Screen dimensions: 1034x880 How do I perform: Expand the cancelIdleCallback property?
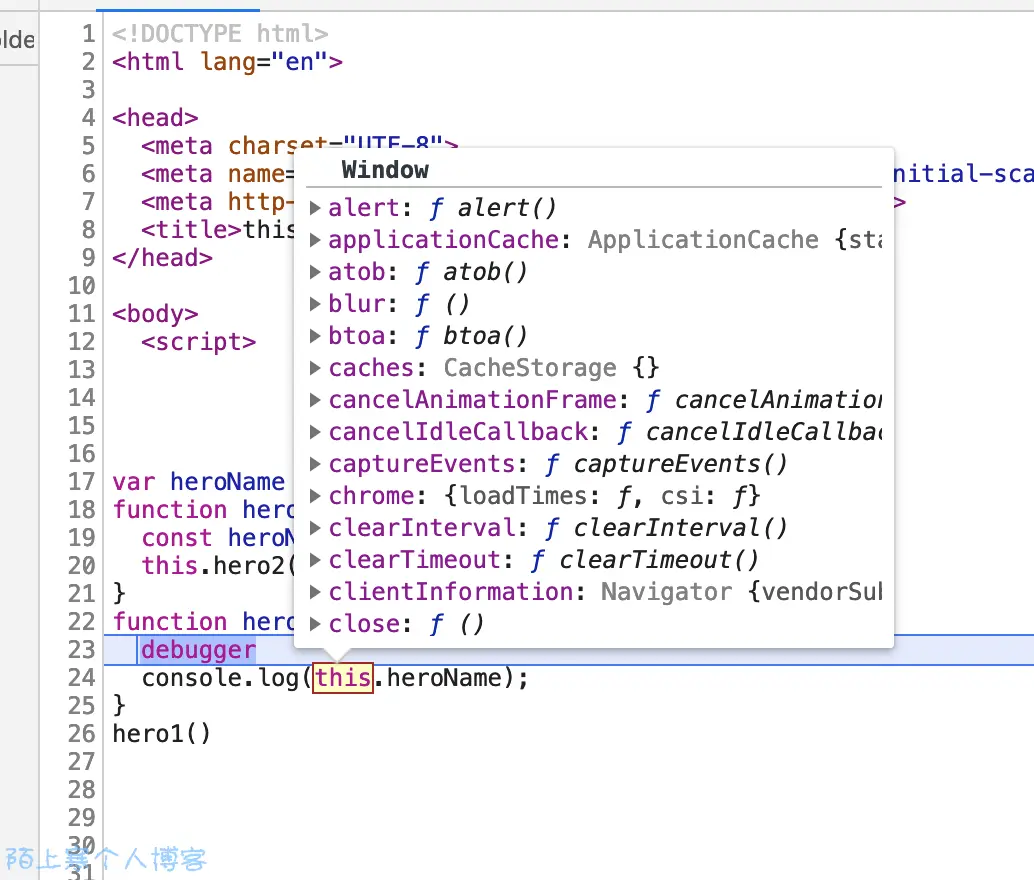click(315, 432)
